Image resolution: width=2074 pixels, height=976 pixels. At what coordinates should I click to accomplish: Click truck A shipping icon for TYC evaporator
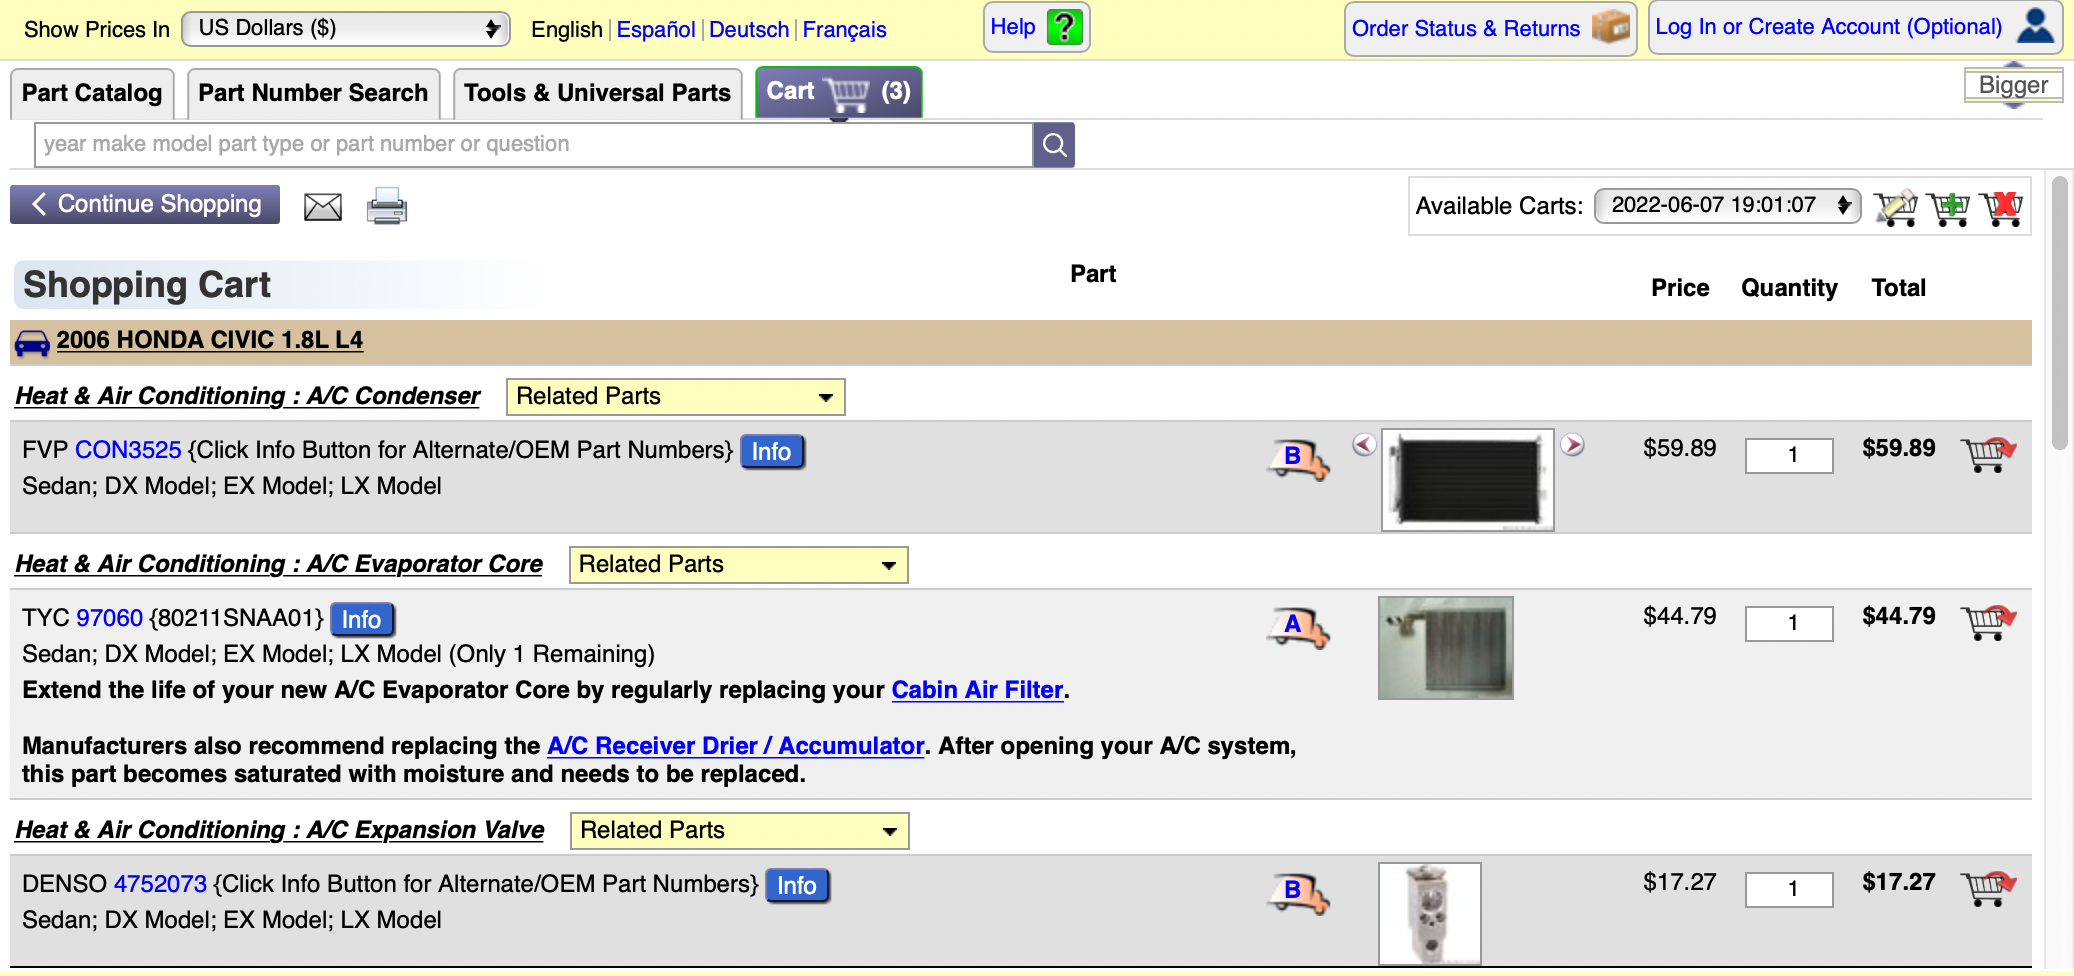click(x=1299, y=627)
